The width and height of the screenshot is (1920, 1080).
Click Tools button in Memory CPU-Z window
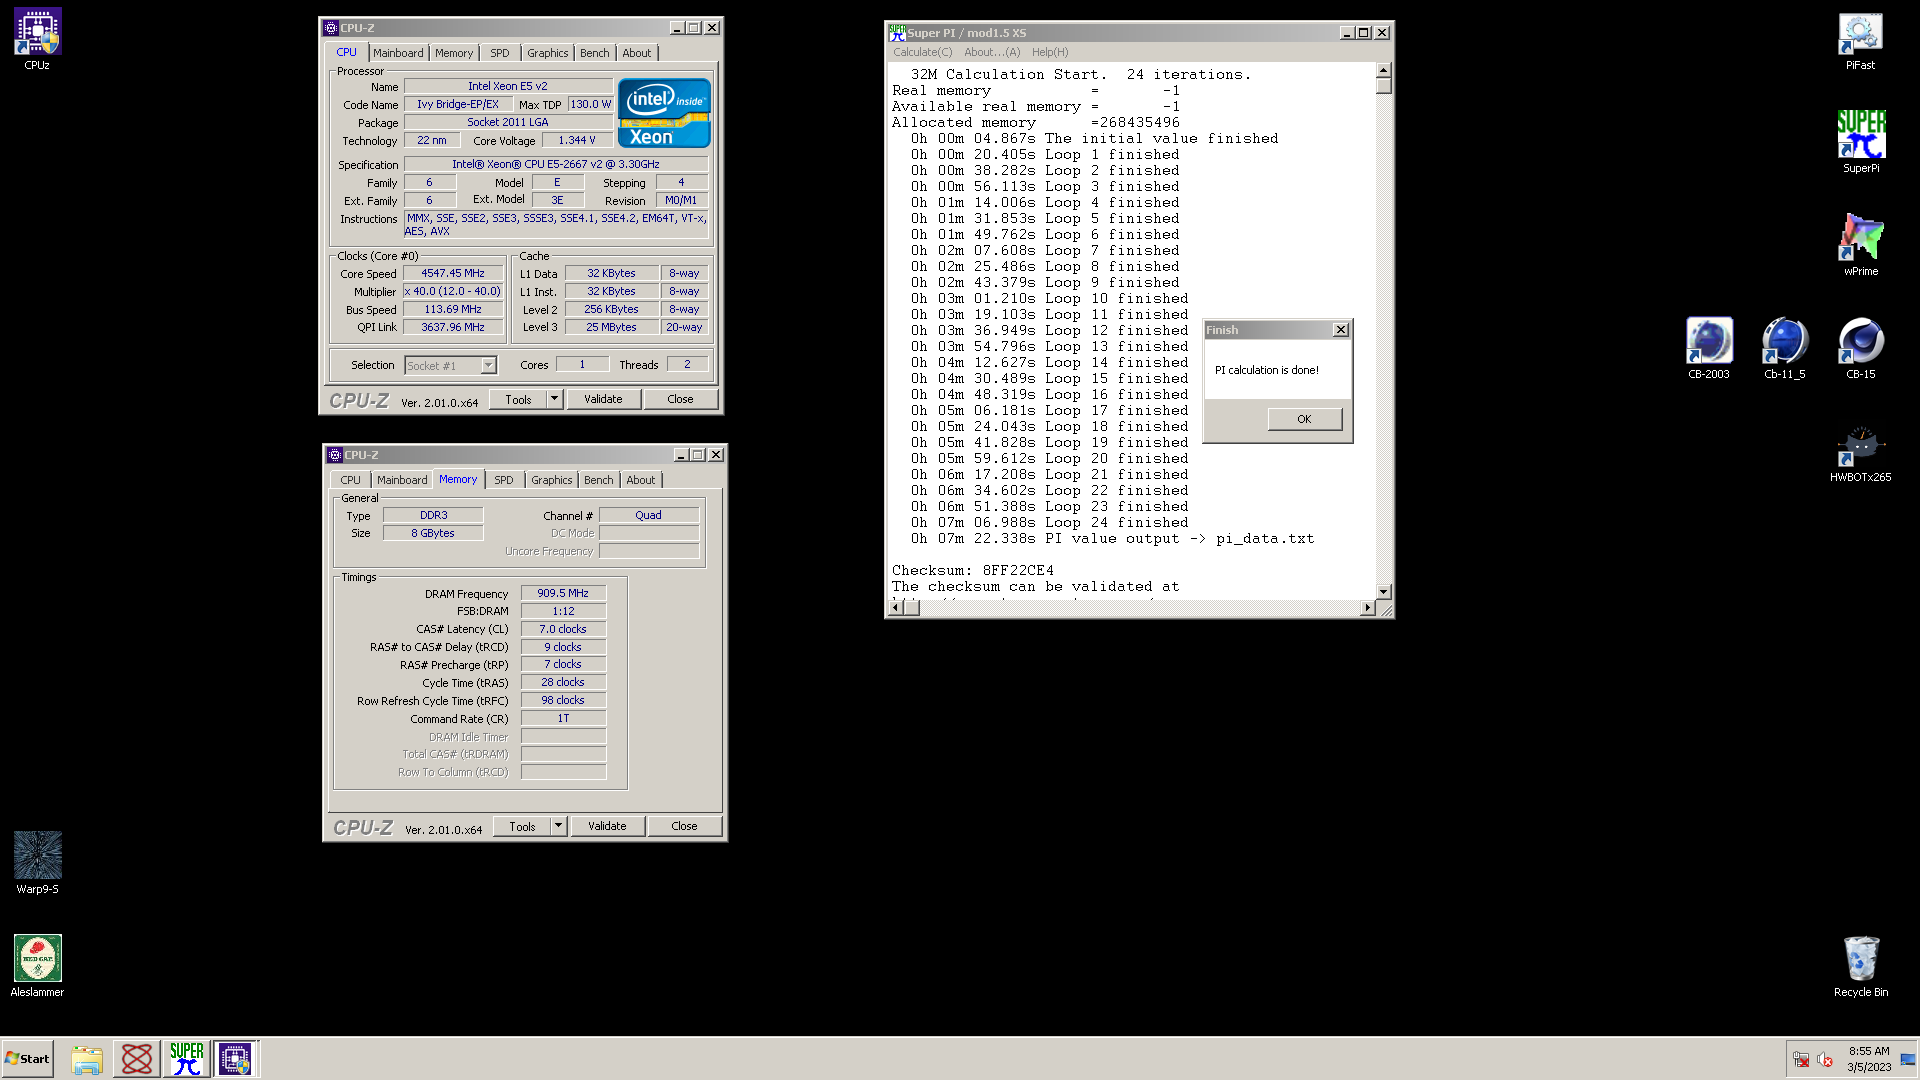pos(522,826)
